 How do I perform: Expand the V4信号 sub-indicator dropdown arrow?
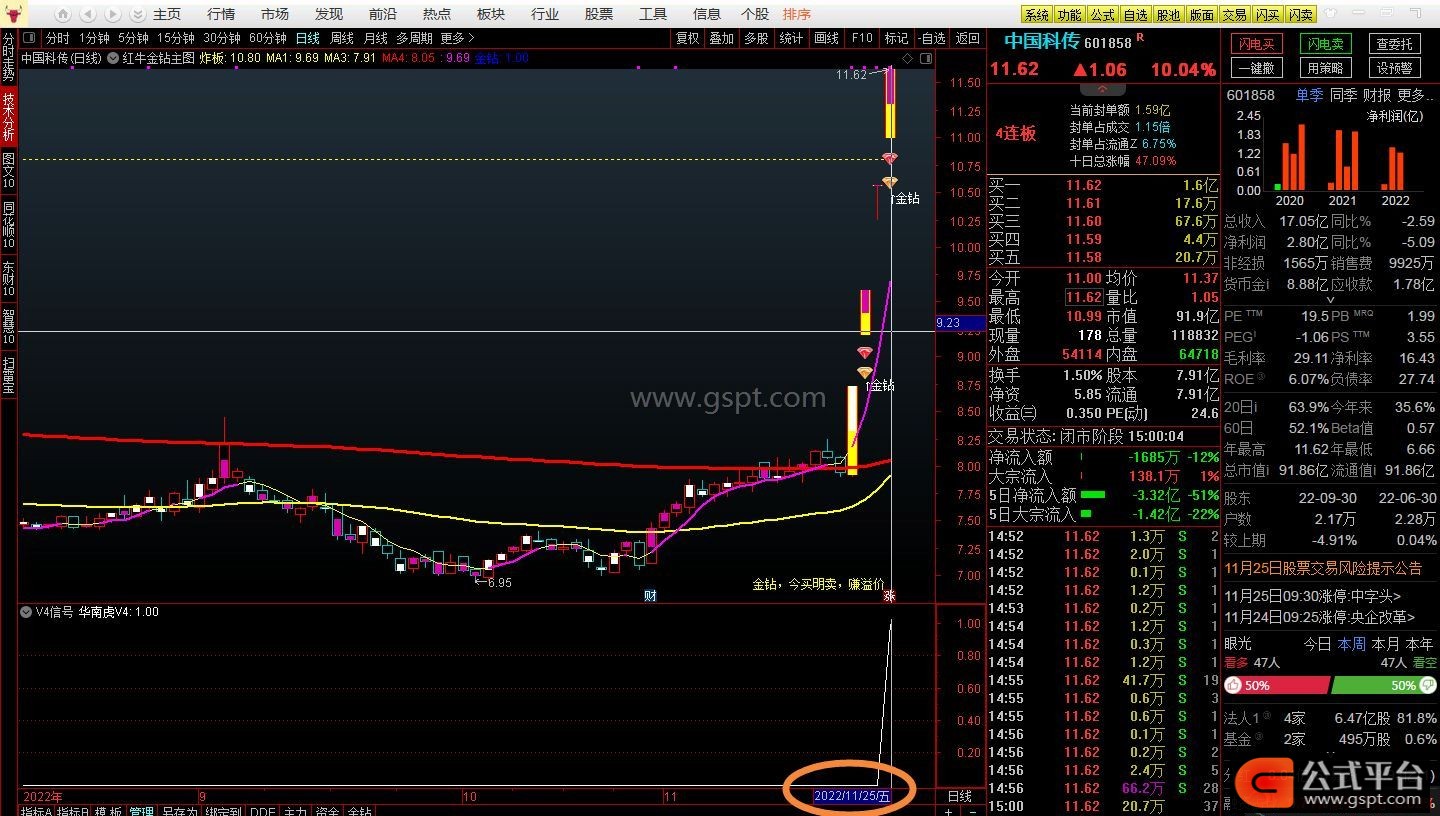tap(26, 612)
